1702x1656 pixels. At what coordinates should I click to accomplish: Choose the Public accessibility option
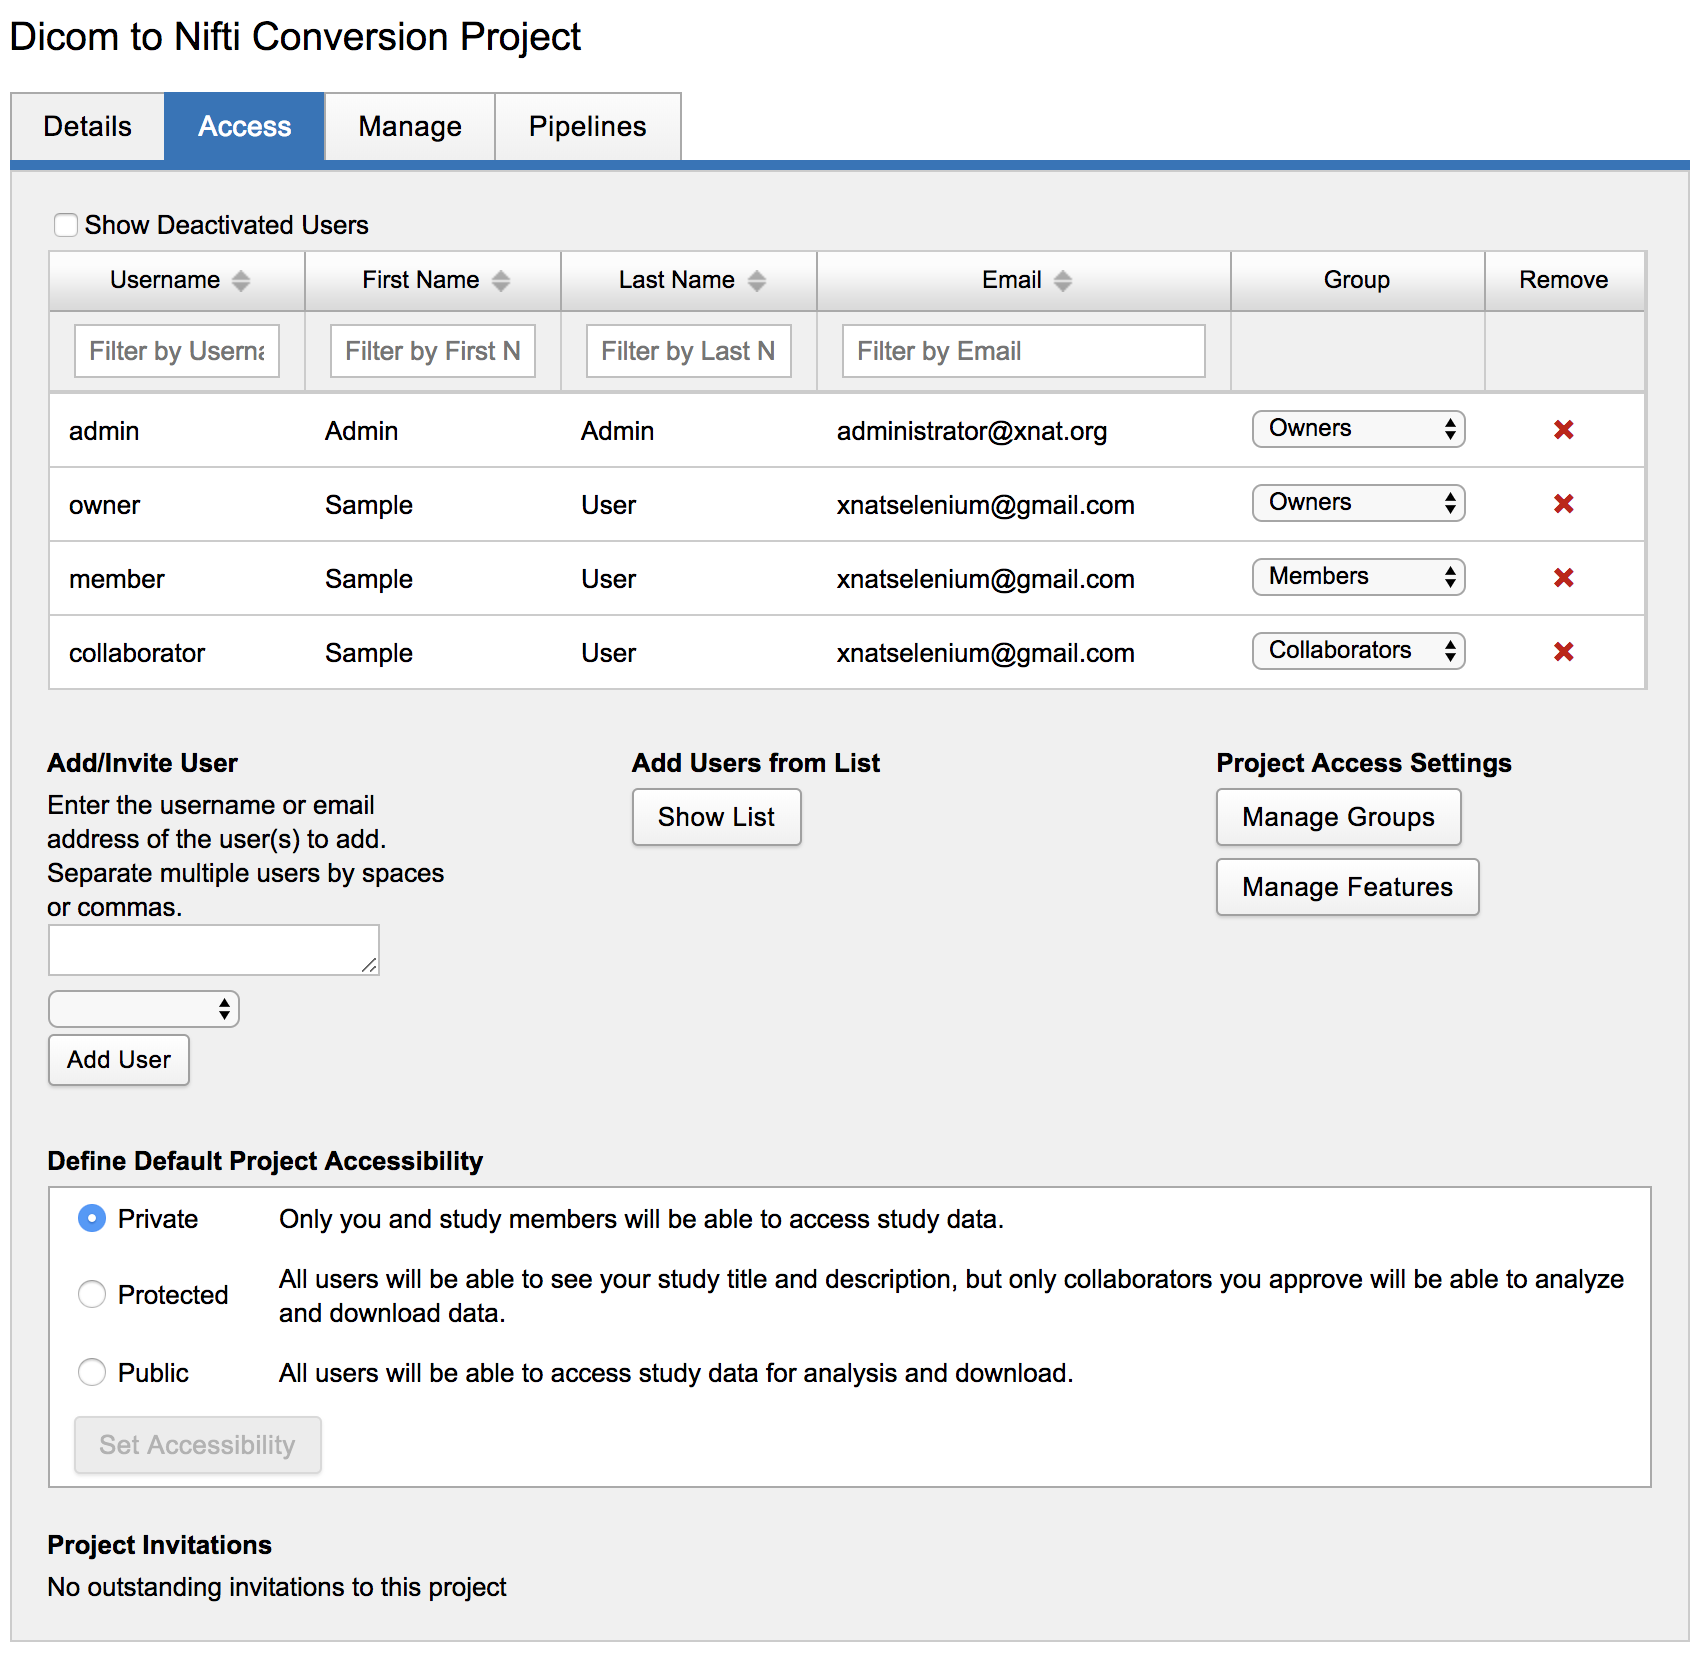(x=92, y=1372)
